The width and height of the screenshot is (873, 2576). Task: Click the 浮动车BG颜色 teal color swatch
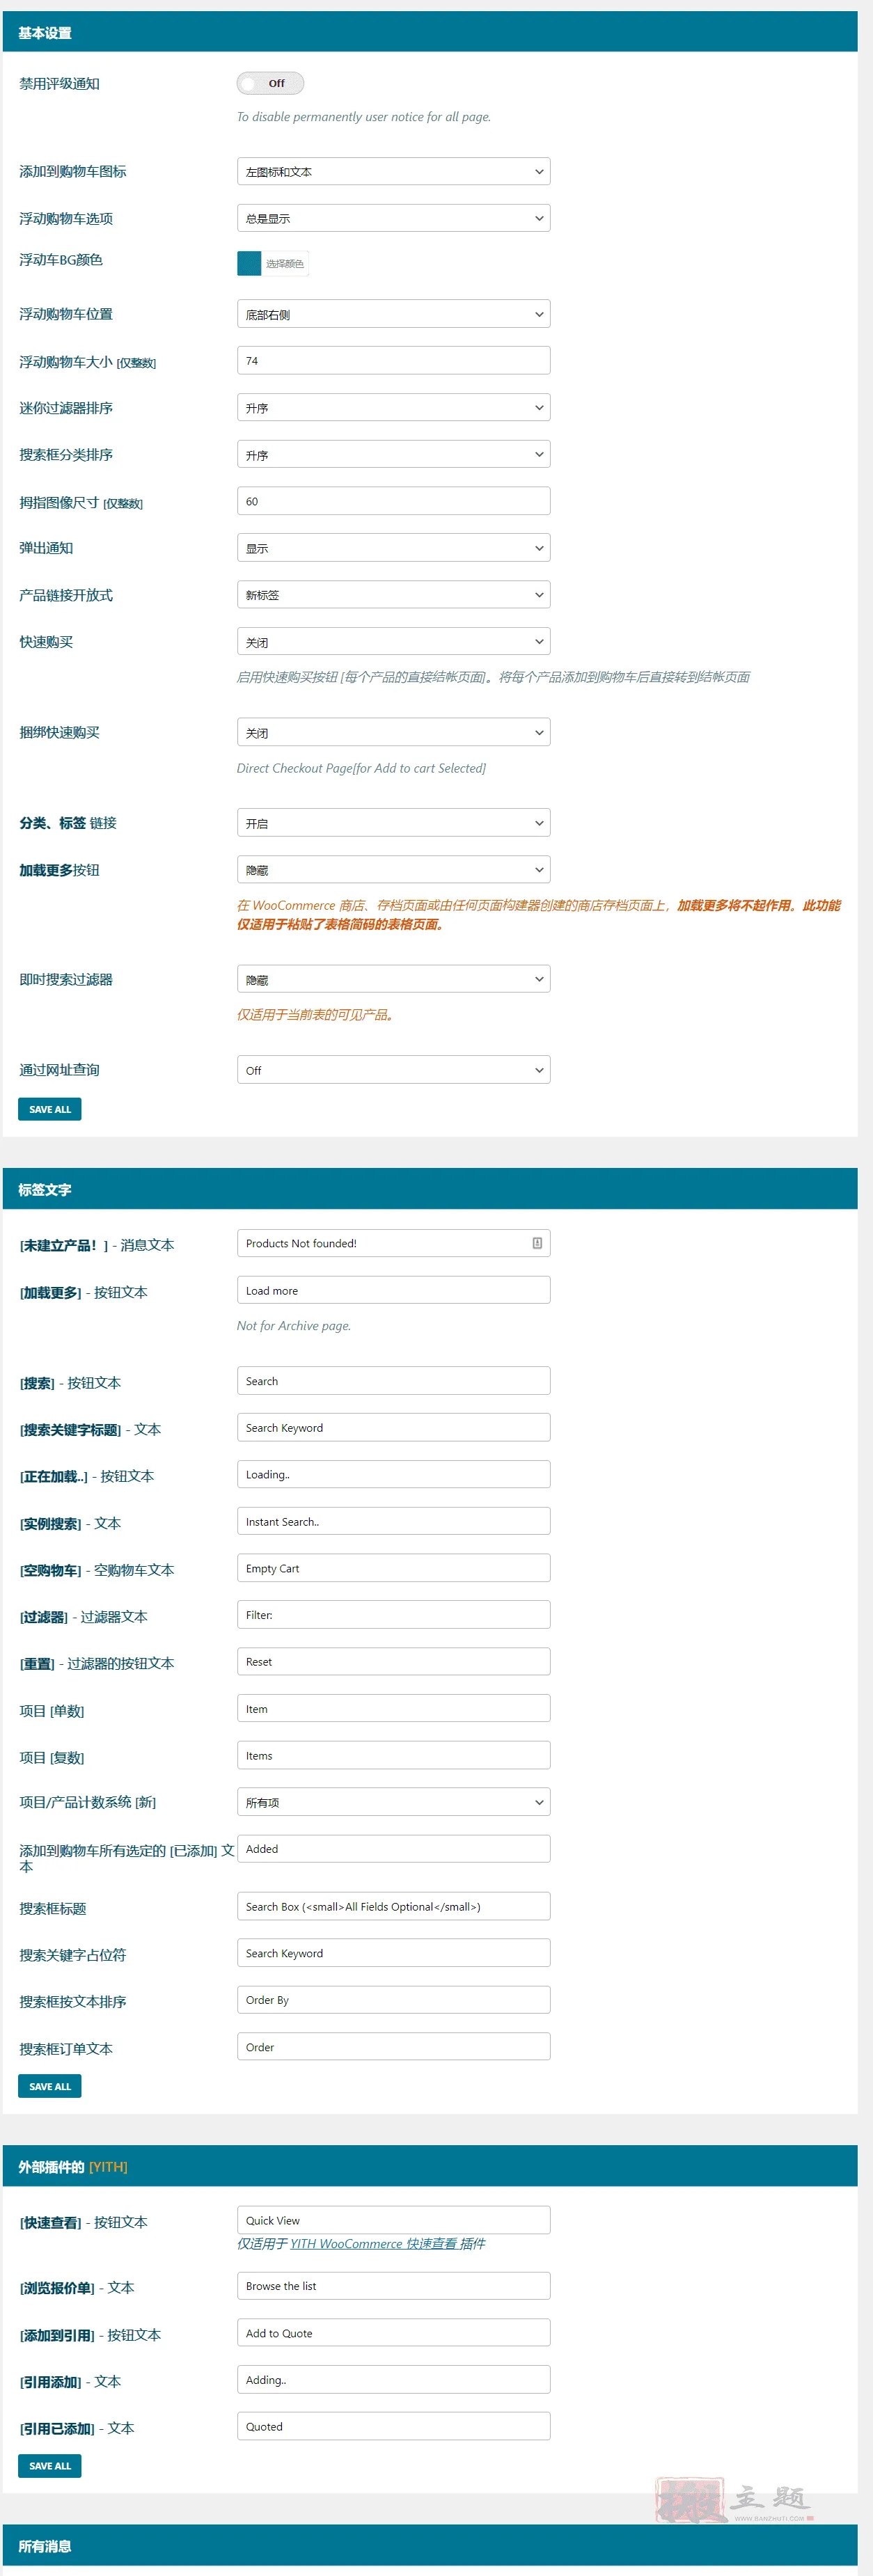249,263
